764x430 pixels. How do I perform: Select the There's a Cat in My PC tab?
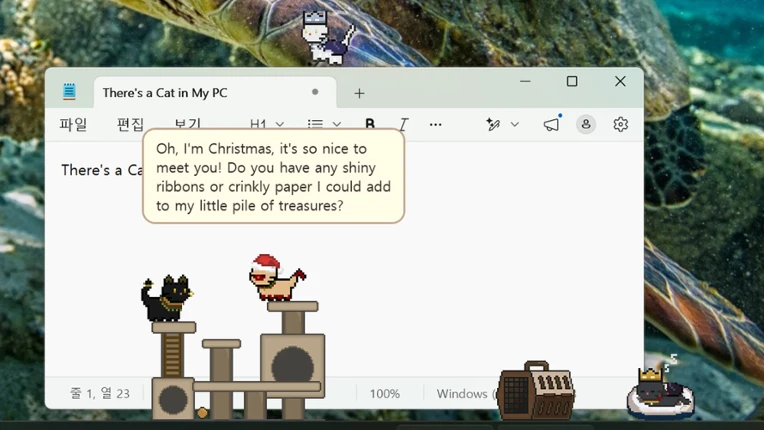(215, 93)
